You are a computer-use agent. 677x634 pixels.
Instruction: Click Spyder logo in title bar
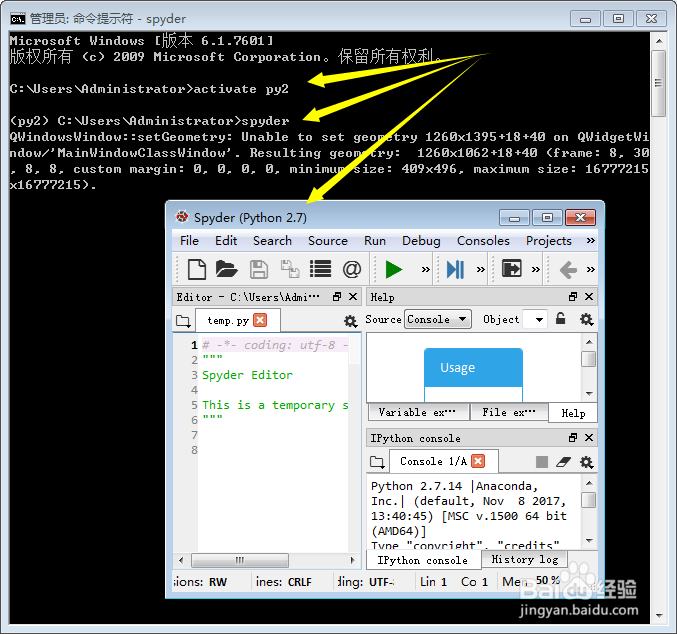coord(182,217)
